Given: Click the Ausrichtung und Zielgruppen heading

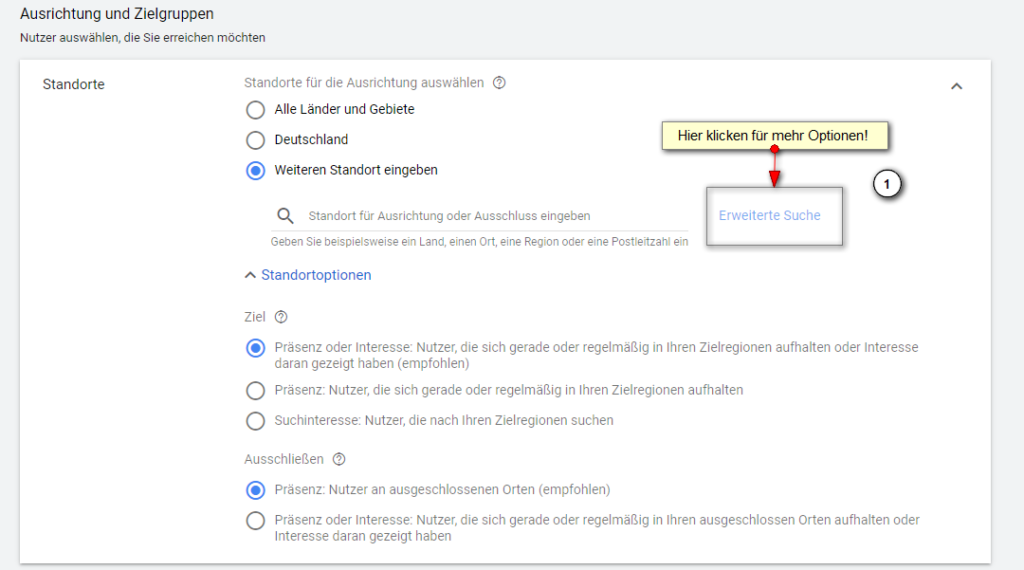Looking at the screenshot, I should tap(117, 15).
